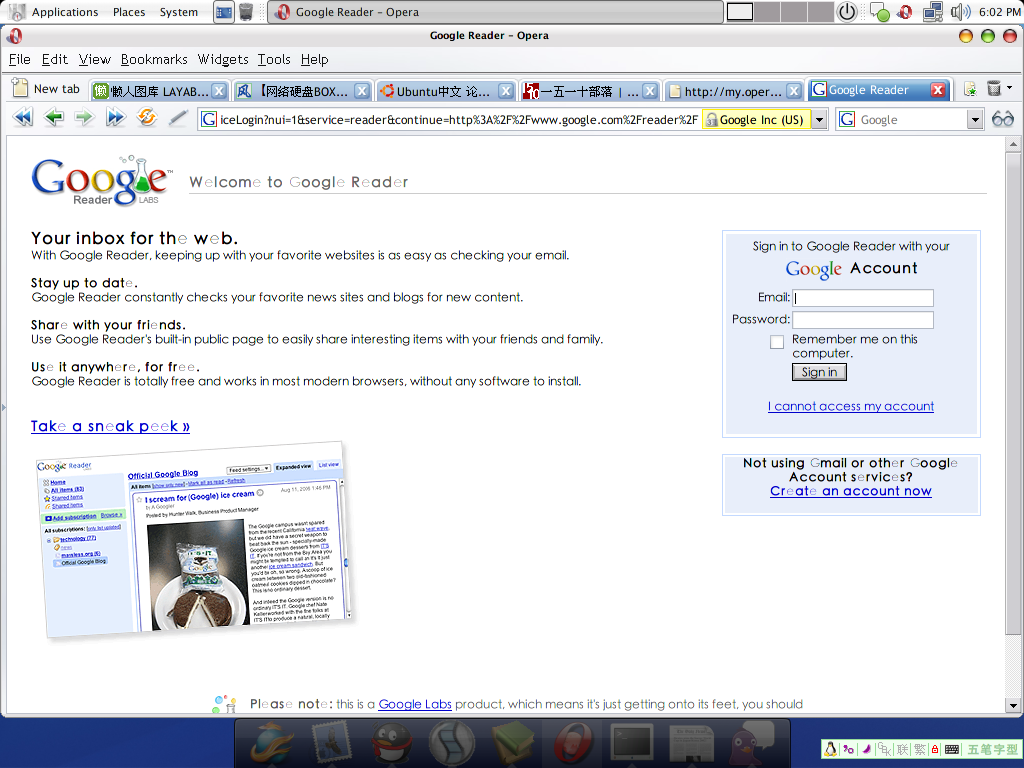The image size is (1024, 768).
Task: Open the address bar history dropdown arrow
Action: pyautogui.click(x=819, y=120)
